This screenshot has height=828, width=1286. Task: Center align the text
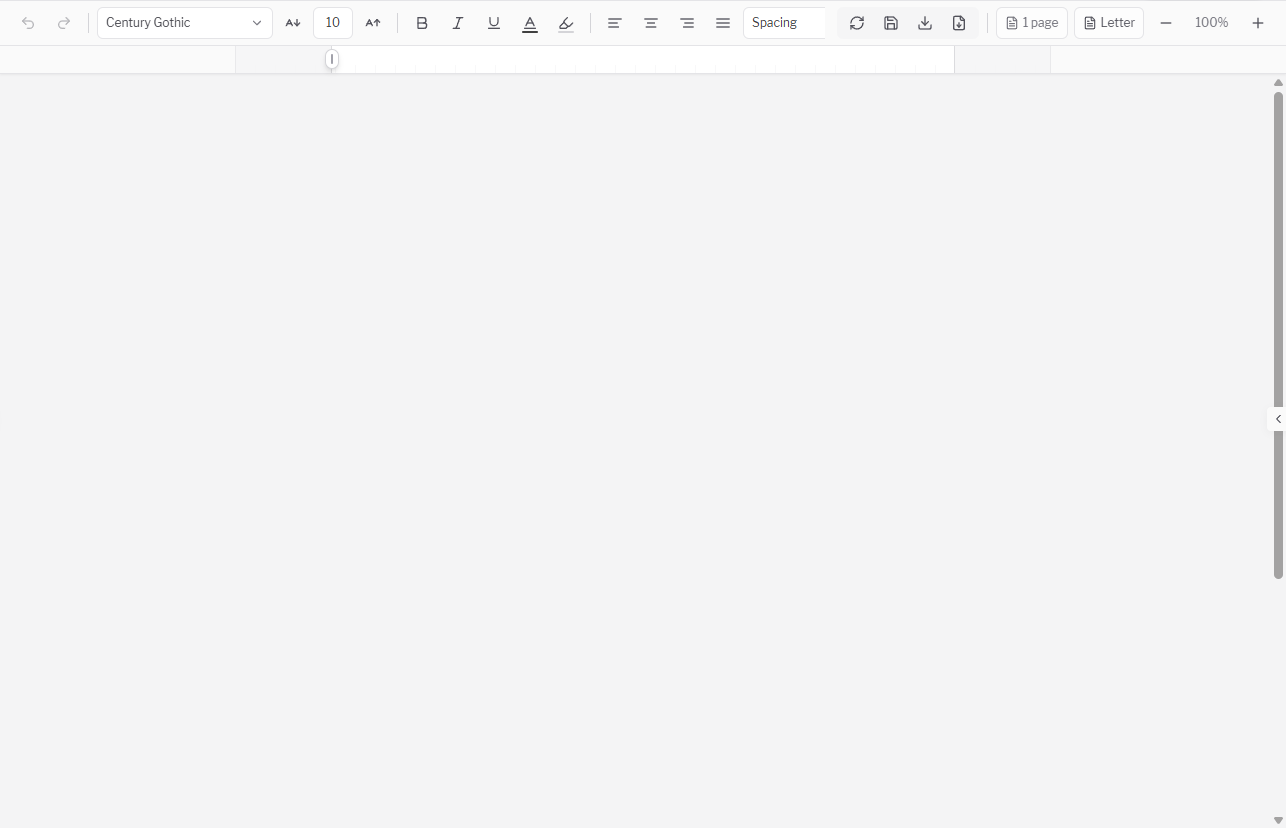coord(651,23)
